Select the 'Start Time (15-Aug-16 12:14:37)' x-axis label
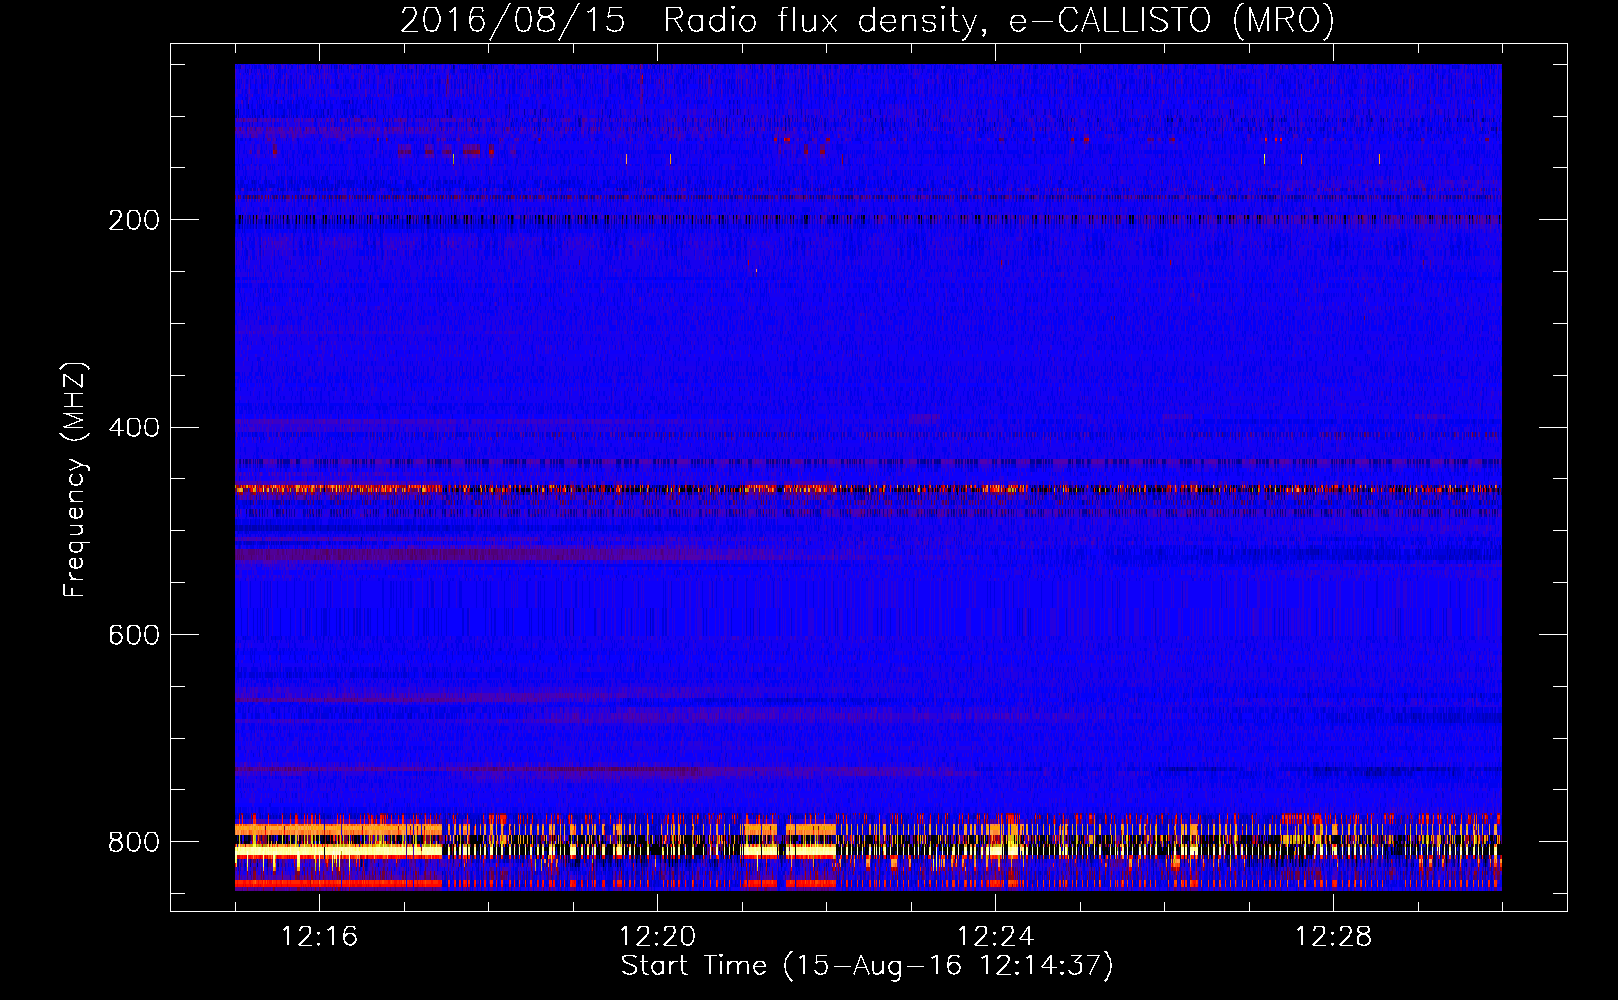Image resolution: width=1618 pixels, height=1000 pixels. [867, 967]
